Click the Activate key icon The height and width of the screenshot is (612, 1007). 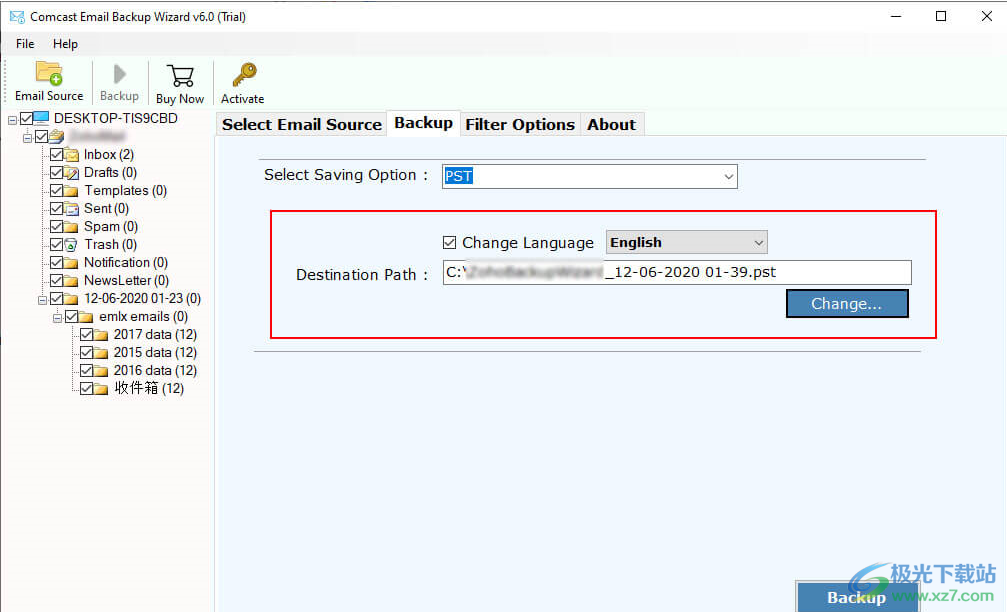(x=244, y=75)
